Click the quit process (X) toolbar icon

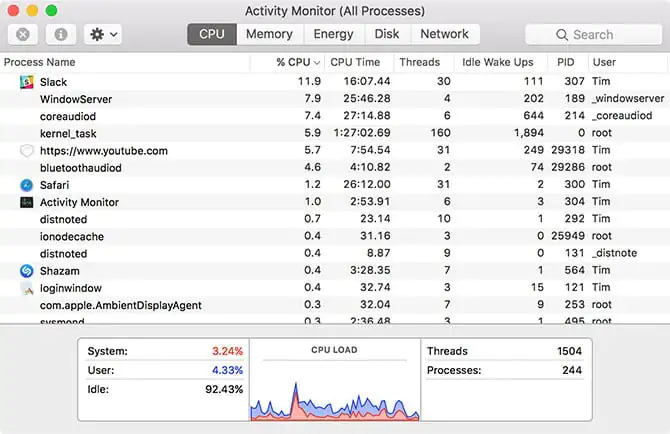pyautogui.click(x=23, y=34)
